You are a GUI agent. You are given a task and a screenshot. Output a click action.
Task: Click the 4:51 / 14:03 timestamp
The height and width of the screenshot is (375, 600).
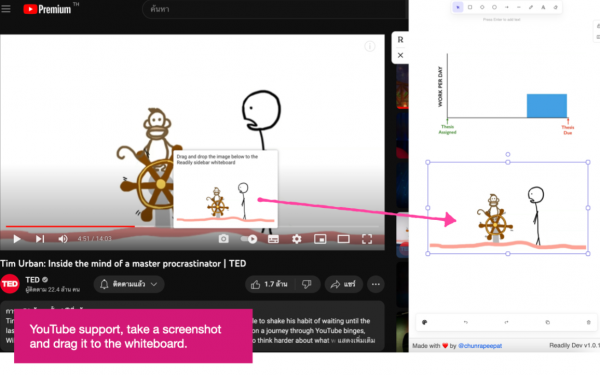[95, 239]
